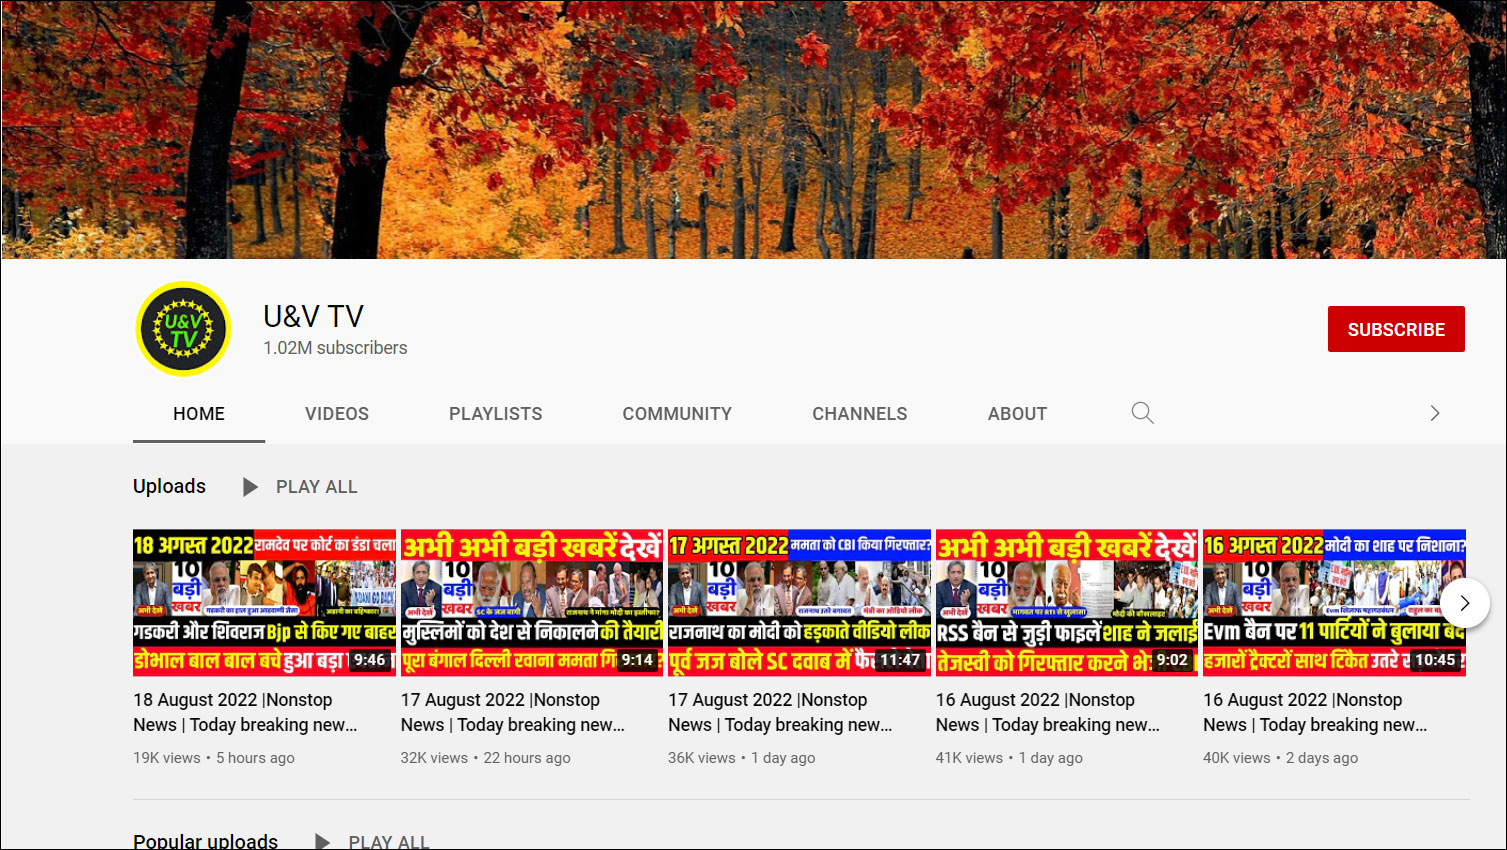Switch to the Videos tab
1507x850 pixels.
(x=336, y=414)
